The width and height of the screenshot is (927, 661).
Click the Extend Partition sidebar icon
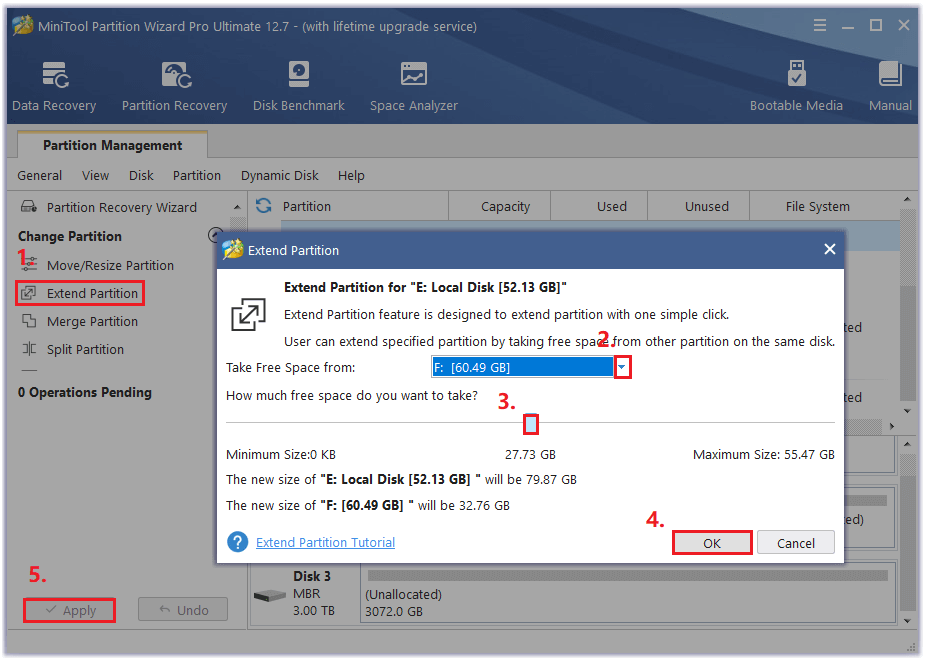point(28,293)
